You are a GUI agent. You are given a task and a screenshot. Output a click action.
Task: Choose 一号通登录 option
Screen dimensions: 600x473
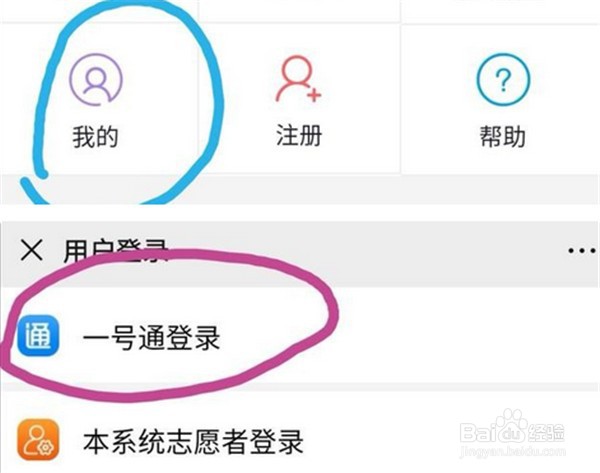pos(152,338)
